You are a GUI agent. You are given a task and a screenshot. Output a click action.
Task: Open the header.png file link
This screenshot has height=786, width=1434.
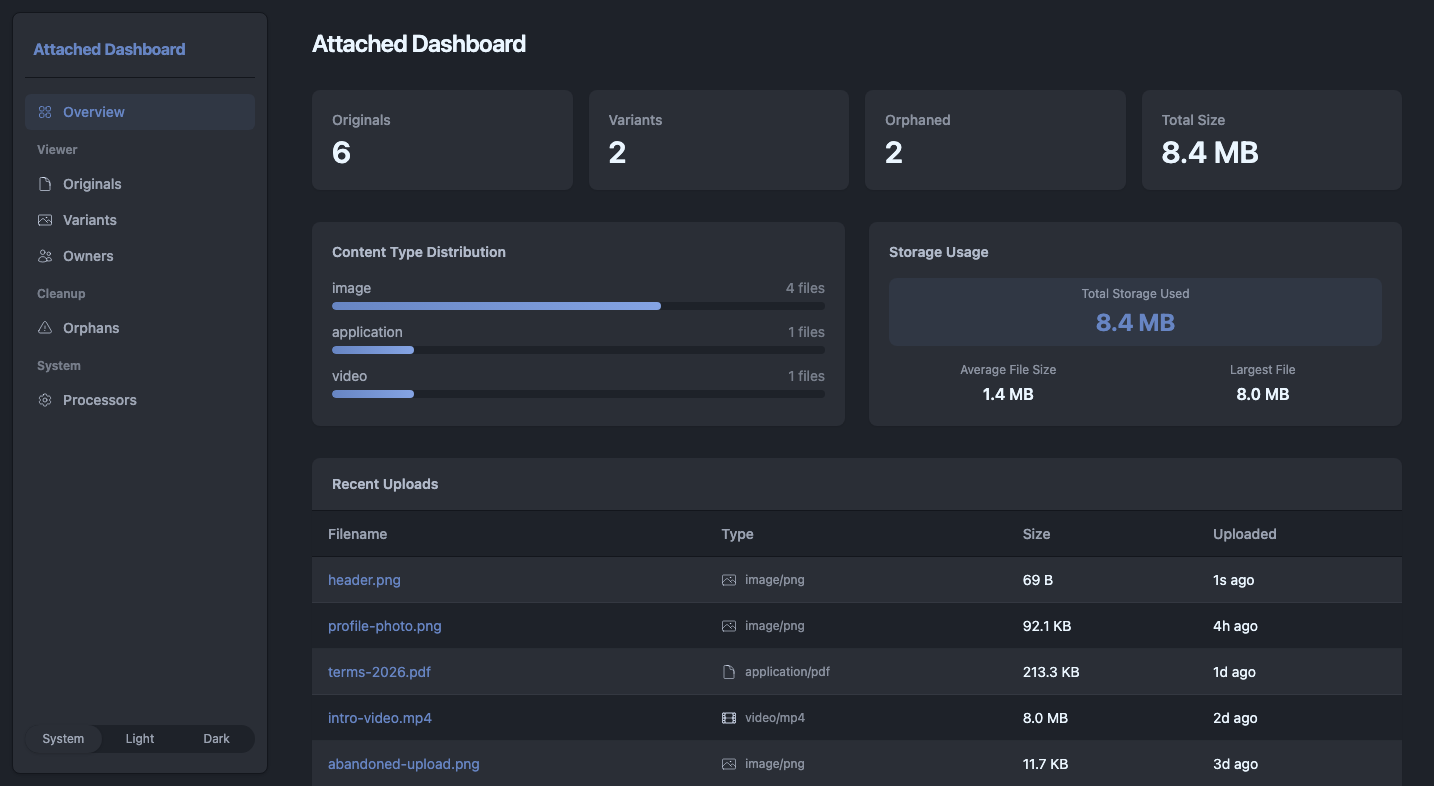(x=364, y=580)
